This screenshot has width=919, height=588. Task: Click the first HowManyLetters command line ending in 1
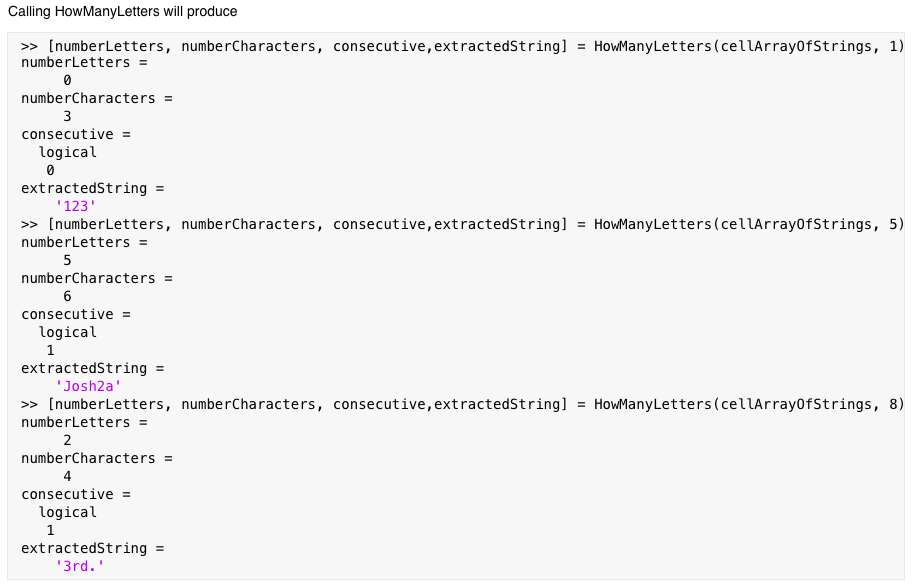pyautogui.click(x=462, y=45)
